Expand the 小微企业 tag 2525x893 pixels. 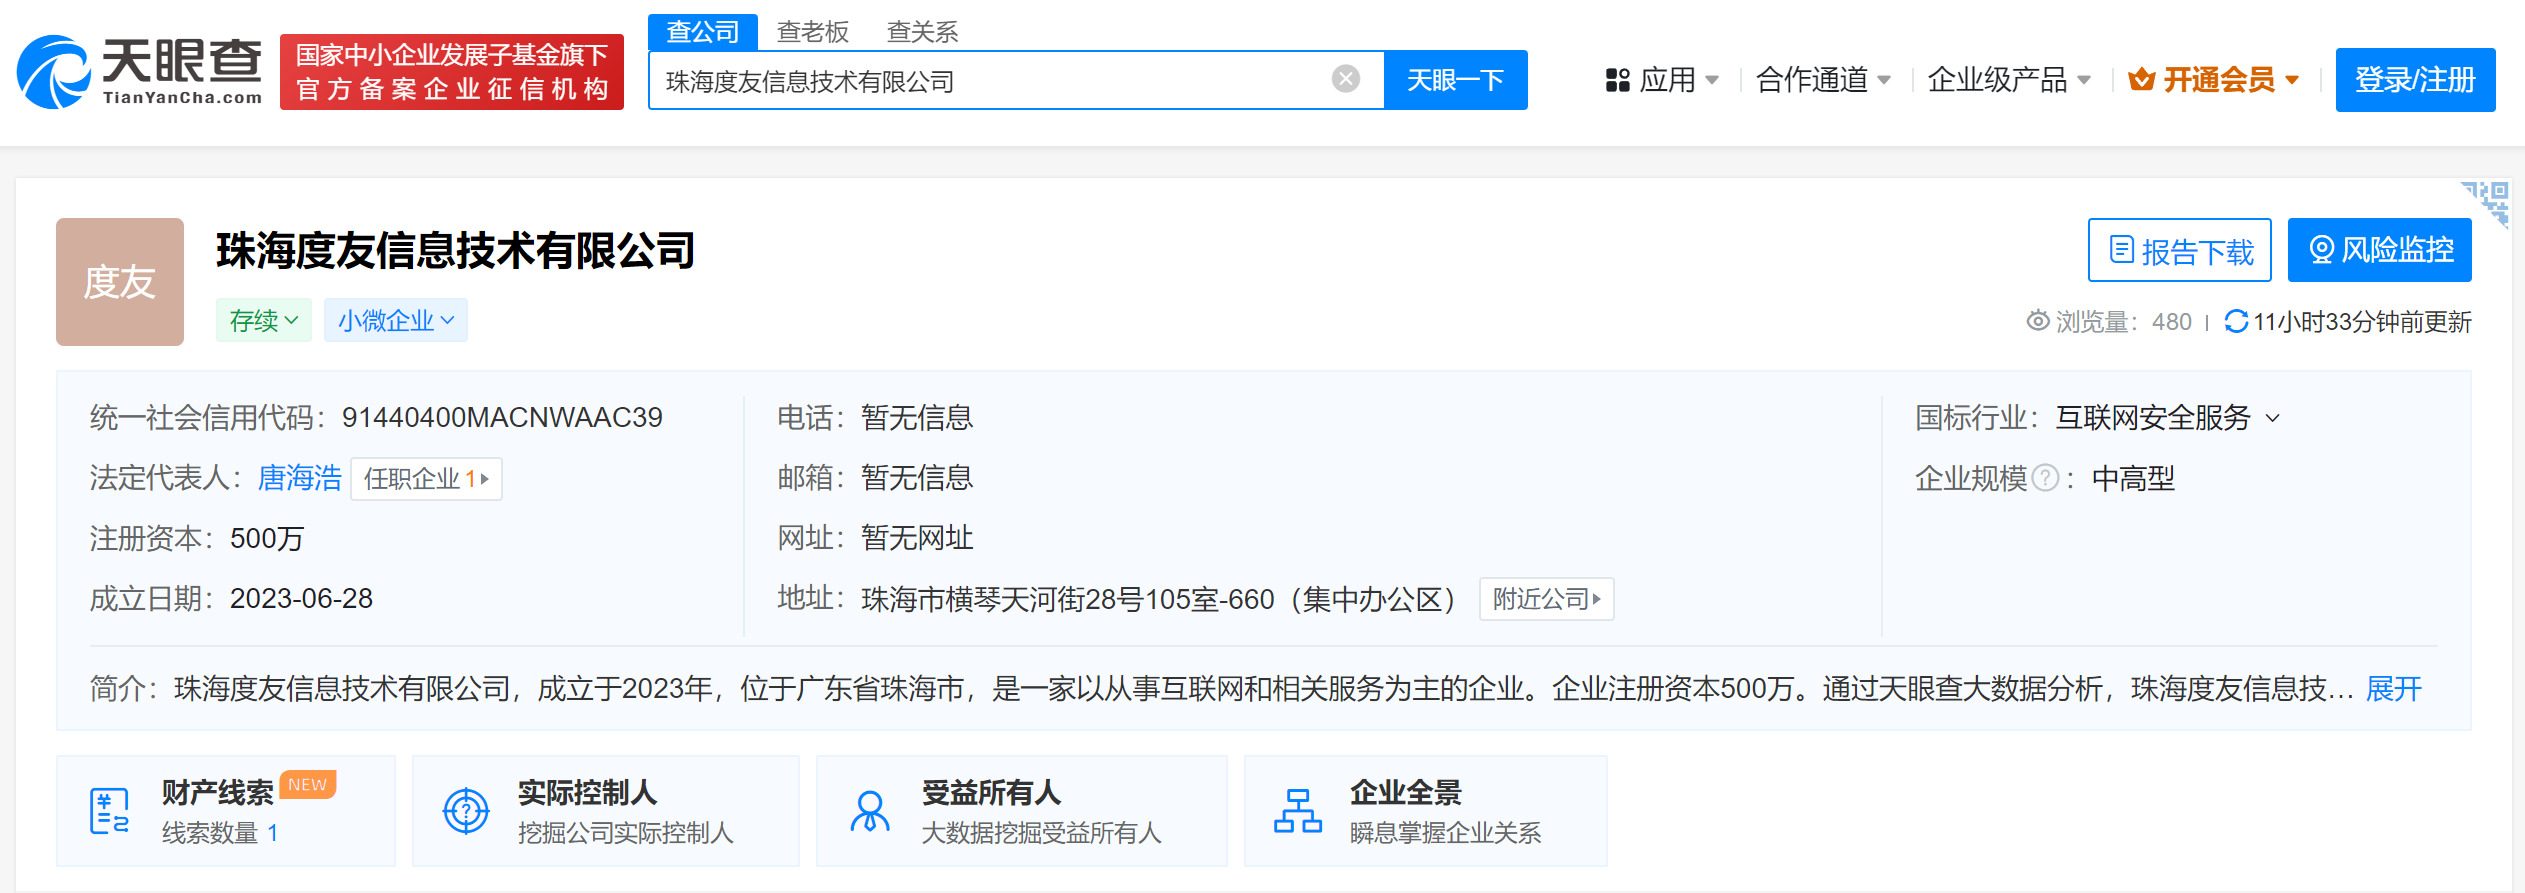click(x=396, y=320)
